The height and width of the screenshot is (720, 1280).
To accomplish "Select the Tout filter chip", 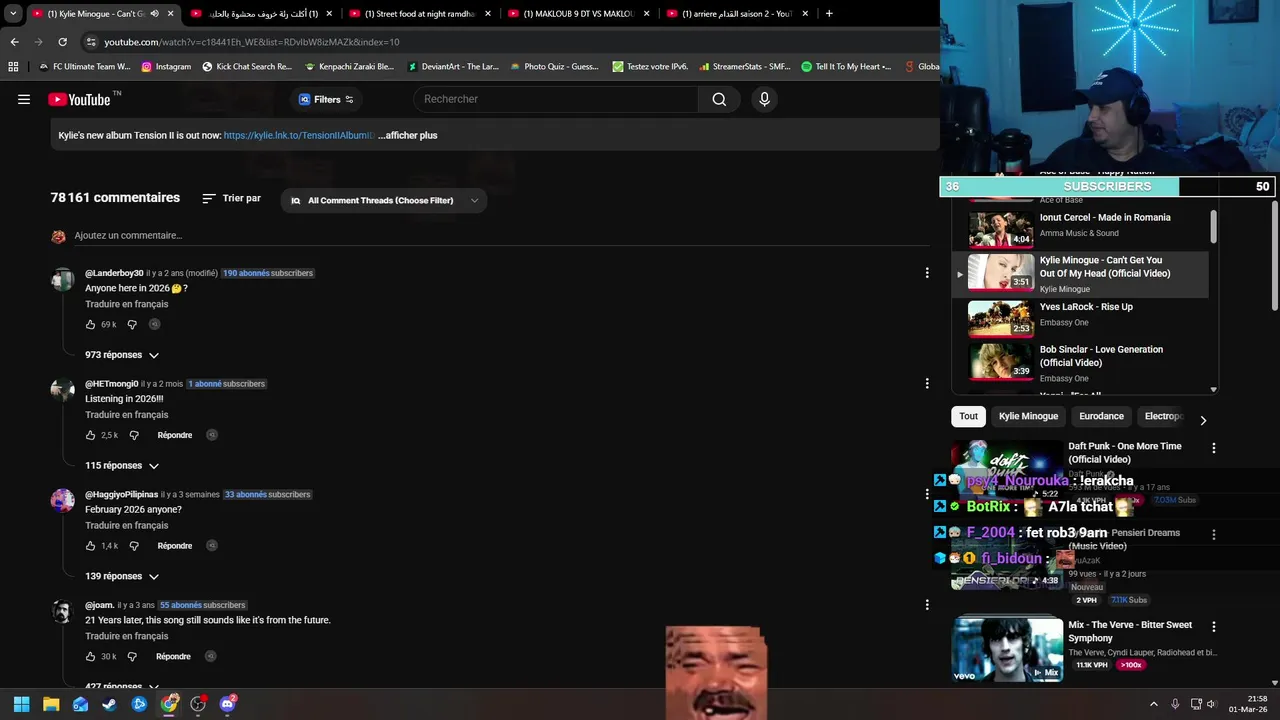I will [x=969, y=416].
